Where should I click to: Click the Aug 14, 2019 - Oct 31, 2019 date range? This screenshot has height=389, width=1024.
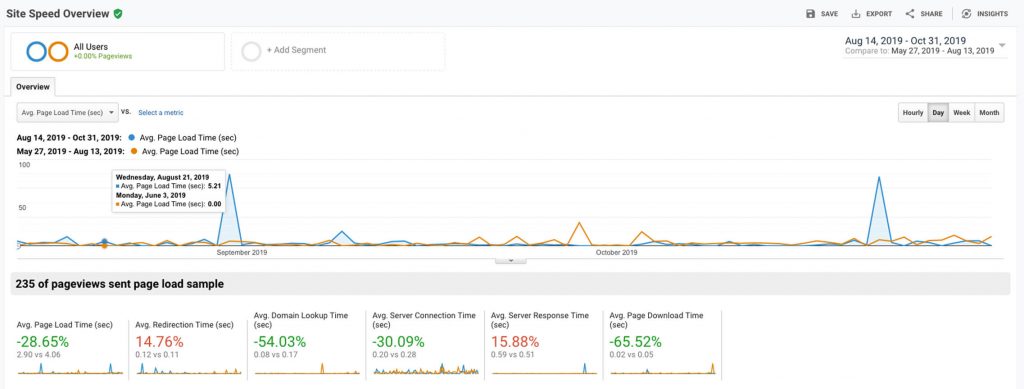[x=905, y=40]
